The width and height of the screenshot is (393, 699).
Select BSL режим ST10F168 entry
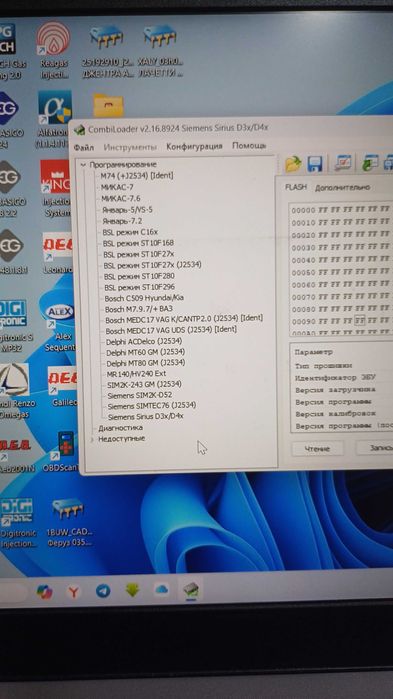[x=139, y=243]
